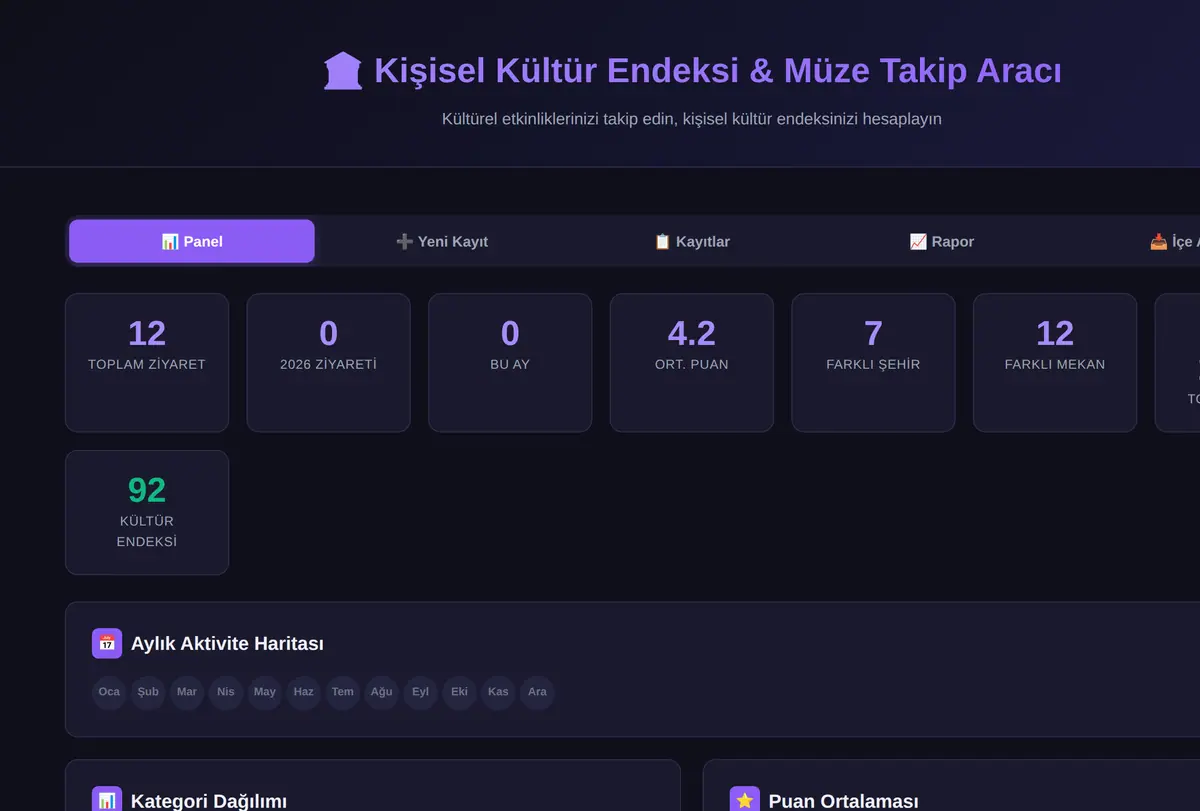Click the Aylık Aktivite Haritası heading
Screen dimensions: 1200x811
tap(227, 644)
